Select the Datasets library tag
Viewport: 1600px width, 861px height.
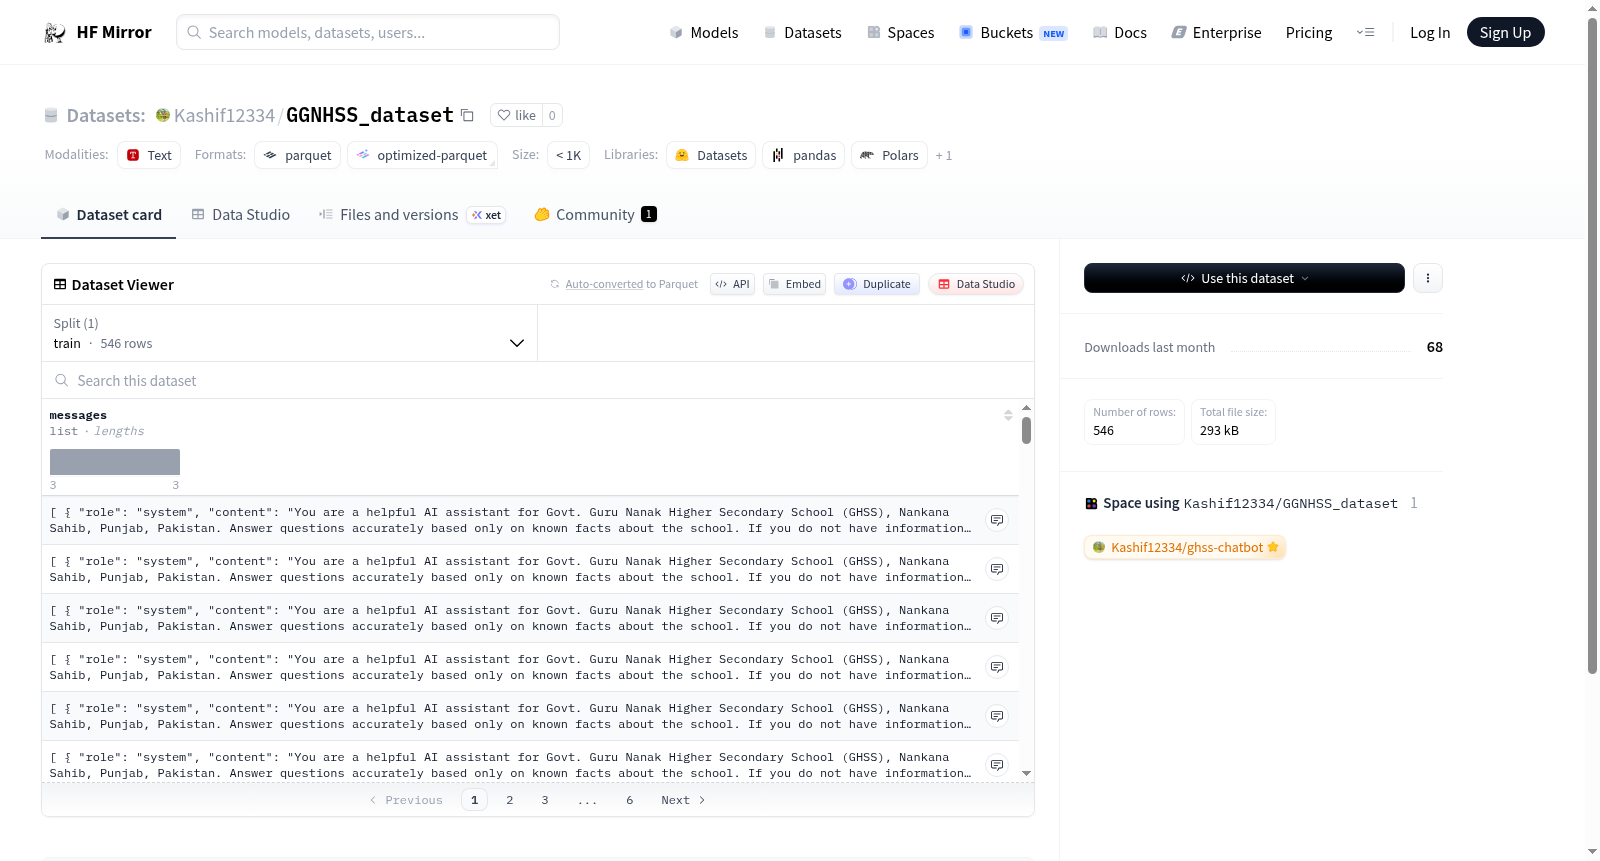tap(711, 155)
